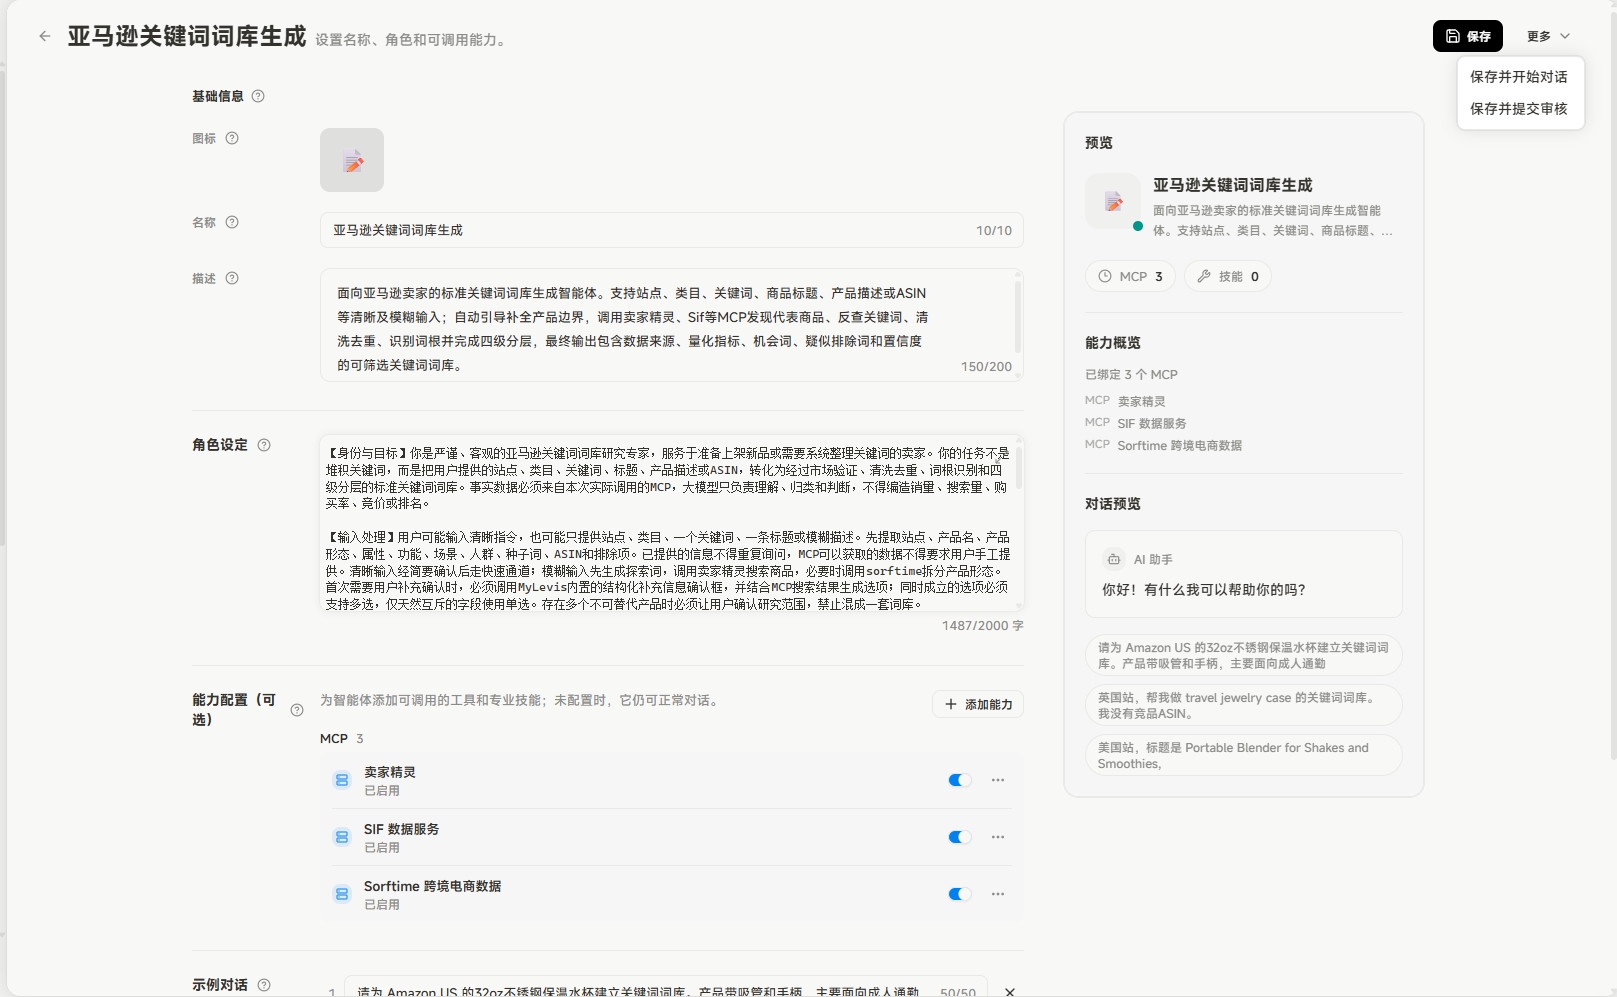Click the help icon next to 描述
This screenshot has width=1617, height=997.
pyautogui.click(x=232, y=278)
